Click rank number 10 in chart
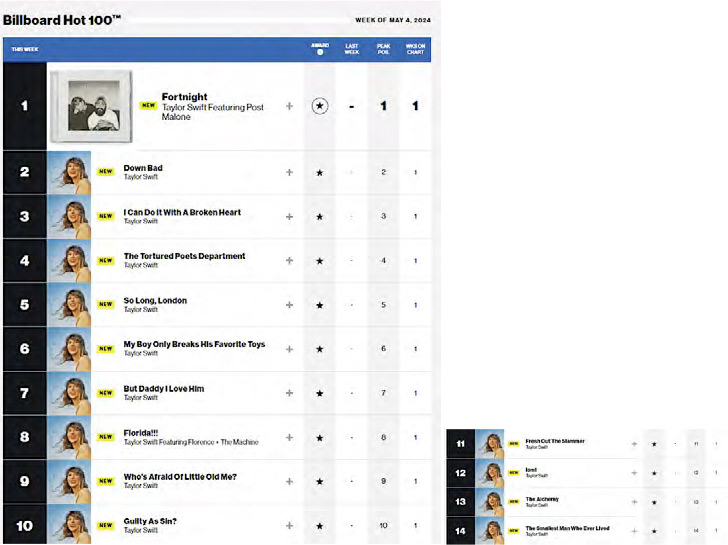Screen dimensions: 728x545 point(25,526)
